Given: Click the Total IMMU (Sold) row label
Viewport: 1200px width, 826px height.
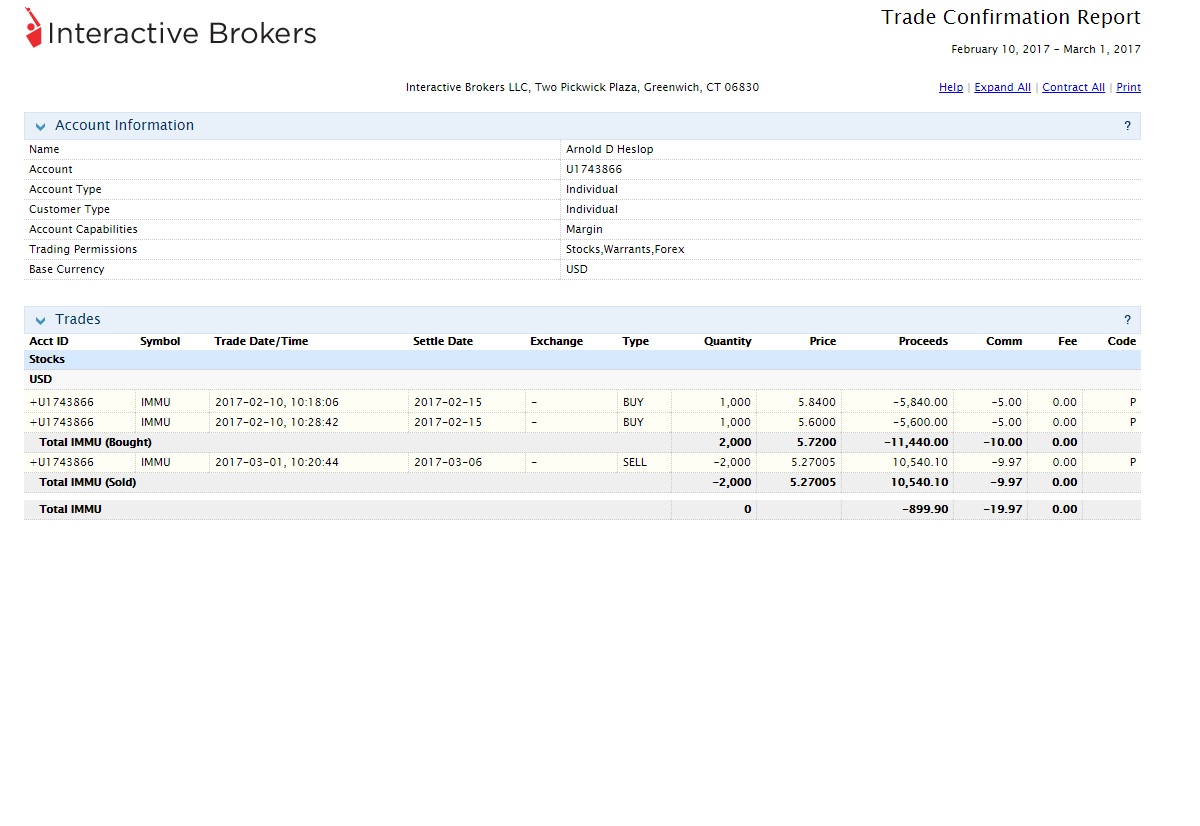Looking at the screenshot, I should (87, 482).
